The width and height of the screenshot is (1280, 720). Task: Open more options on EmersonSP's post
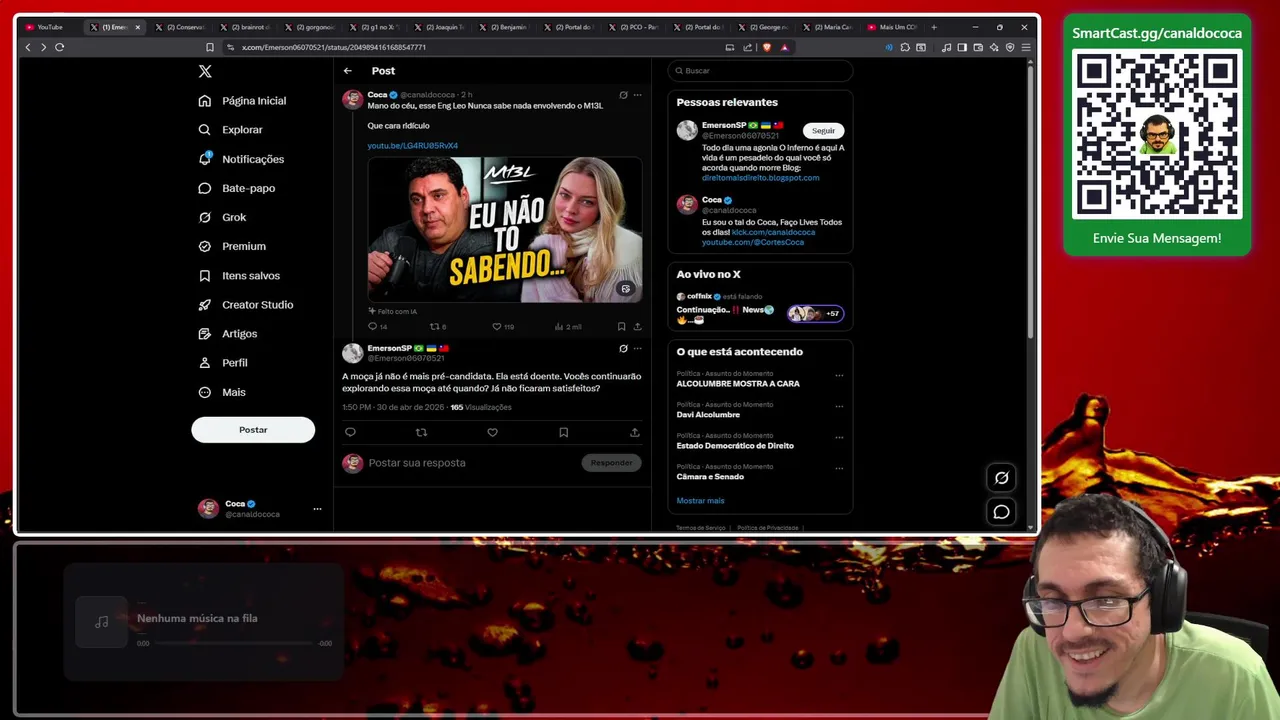click(x=637, y=349)
